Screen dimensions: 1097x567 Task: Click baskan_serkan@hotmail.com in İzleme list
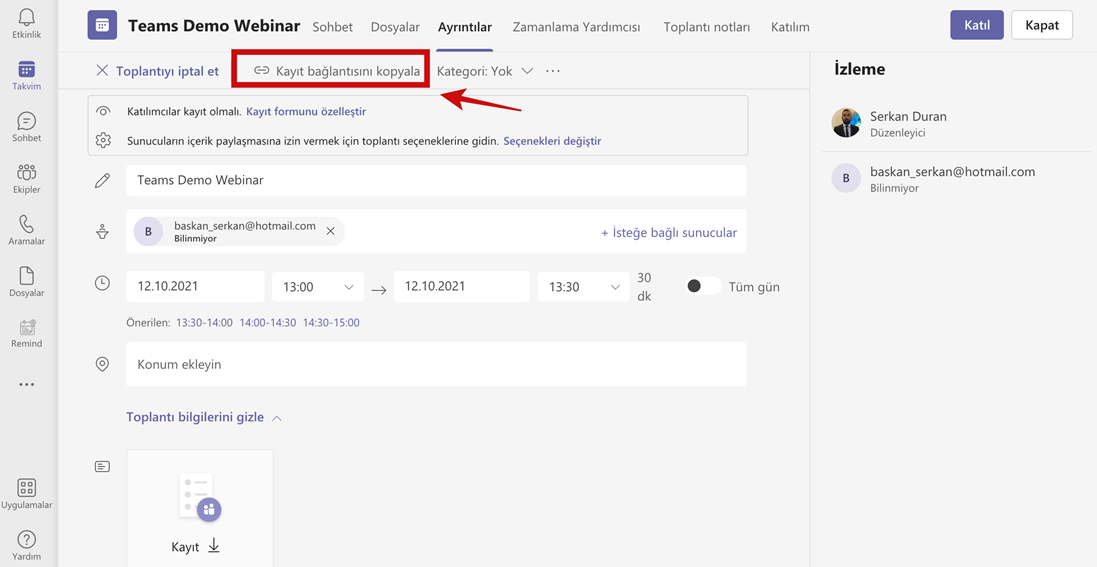click(x=952, y=172)
